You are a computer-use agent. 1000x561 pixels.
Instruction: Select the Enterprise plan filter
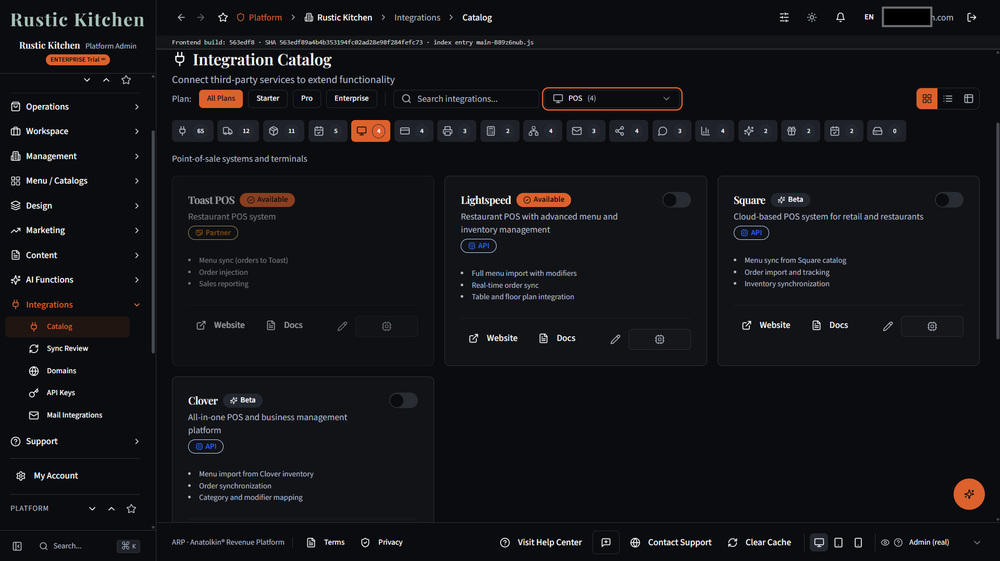pos(351,98)
